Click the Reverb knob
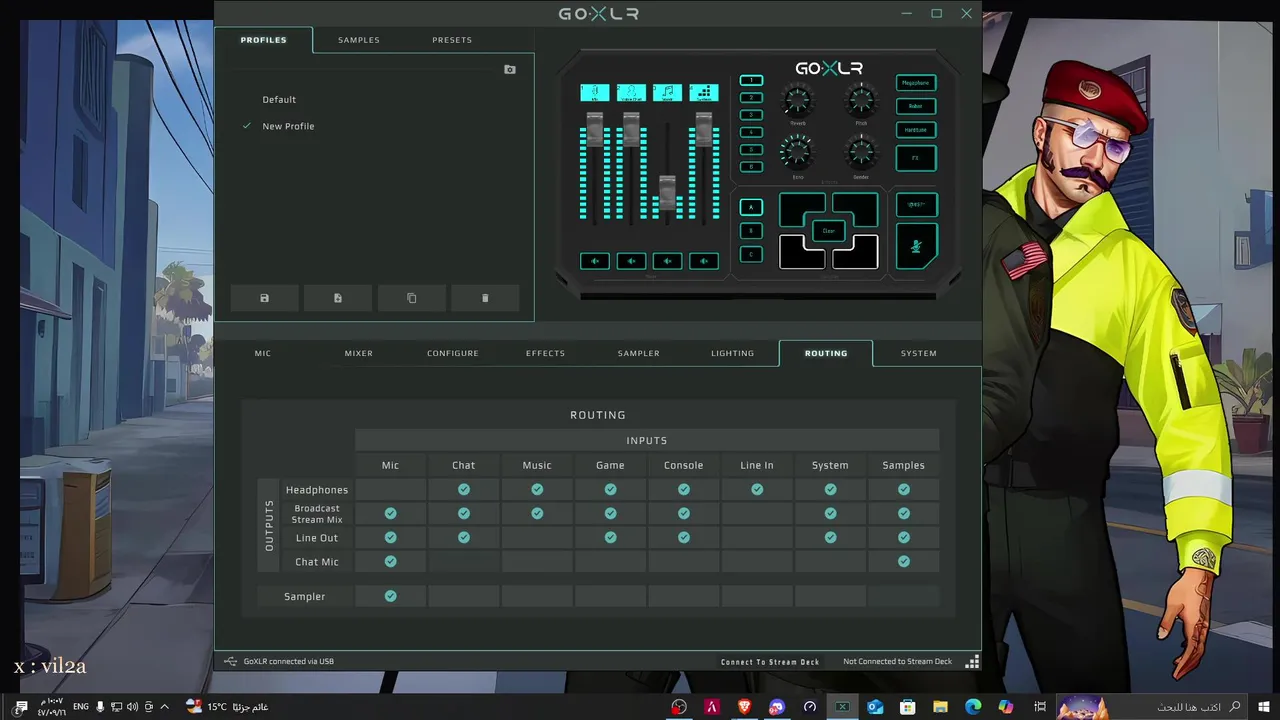Viewport: 1280px width, 720px height. (x=797, y=100)
